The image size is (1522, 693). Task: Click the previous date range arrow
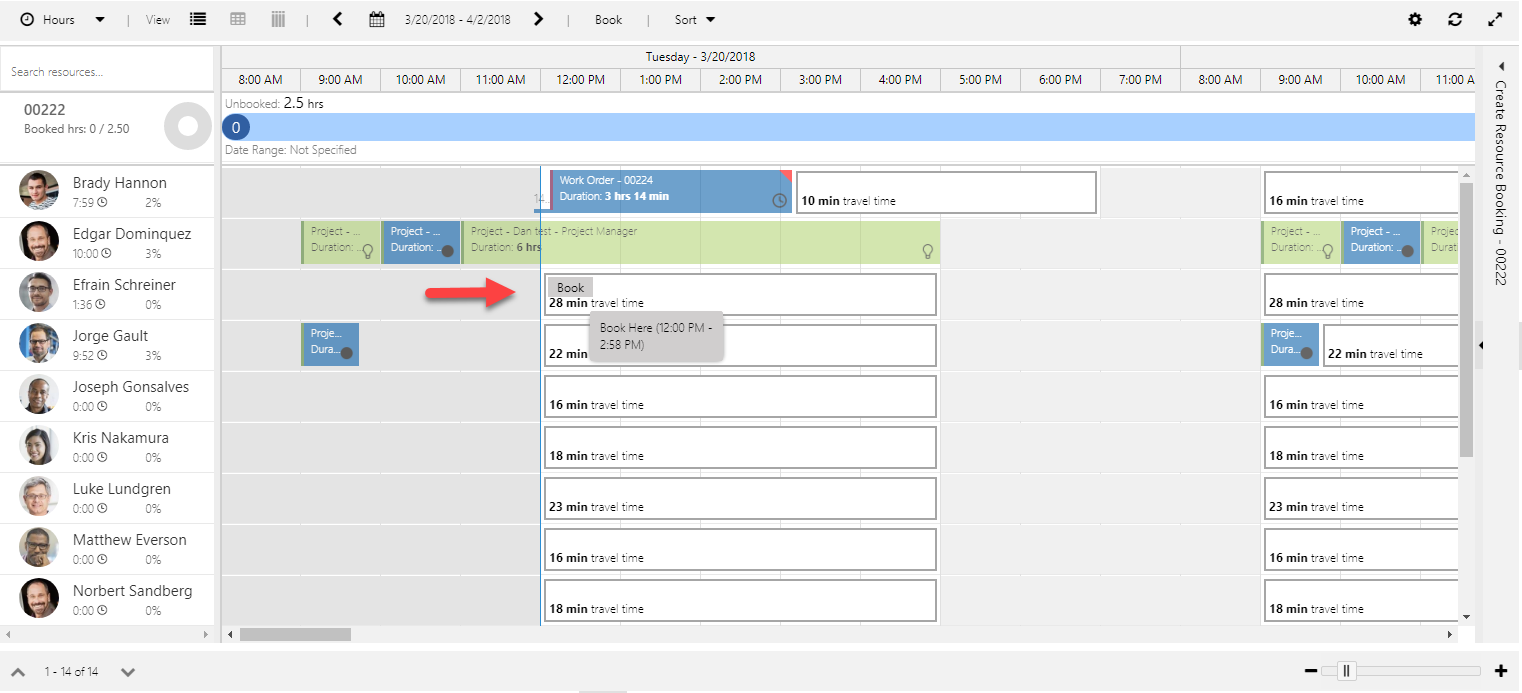tap(337, 18)
